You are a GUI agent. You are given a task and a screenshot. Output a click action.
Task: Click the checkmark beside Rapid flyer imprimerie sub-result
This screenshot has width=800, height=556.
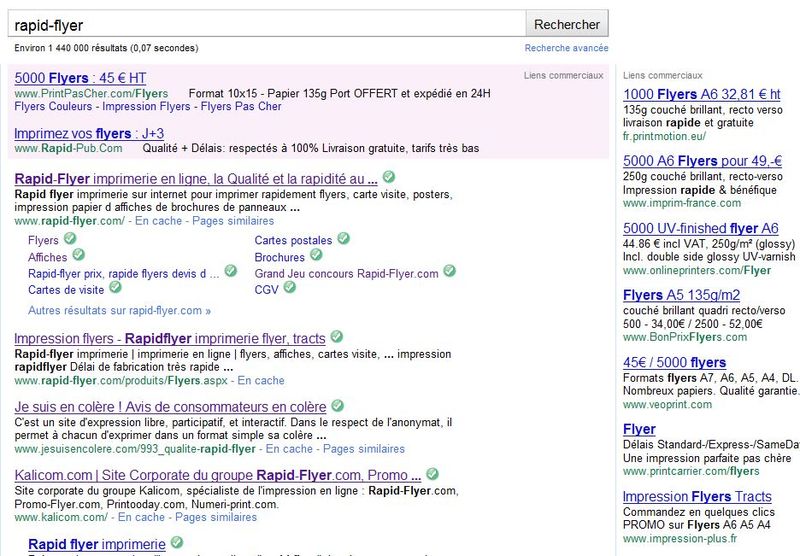coord(177,542)
